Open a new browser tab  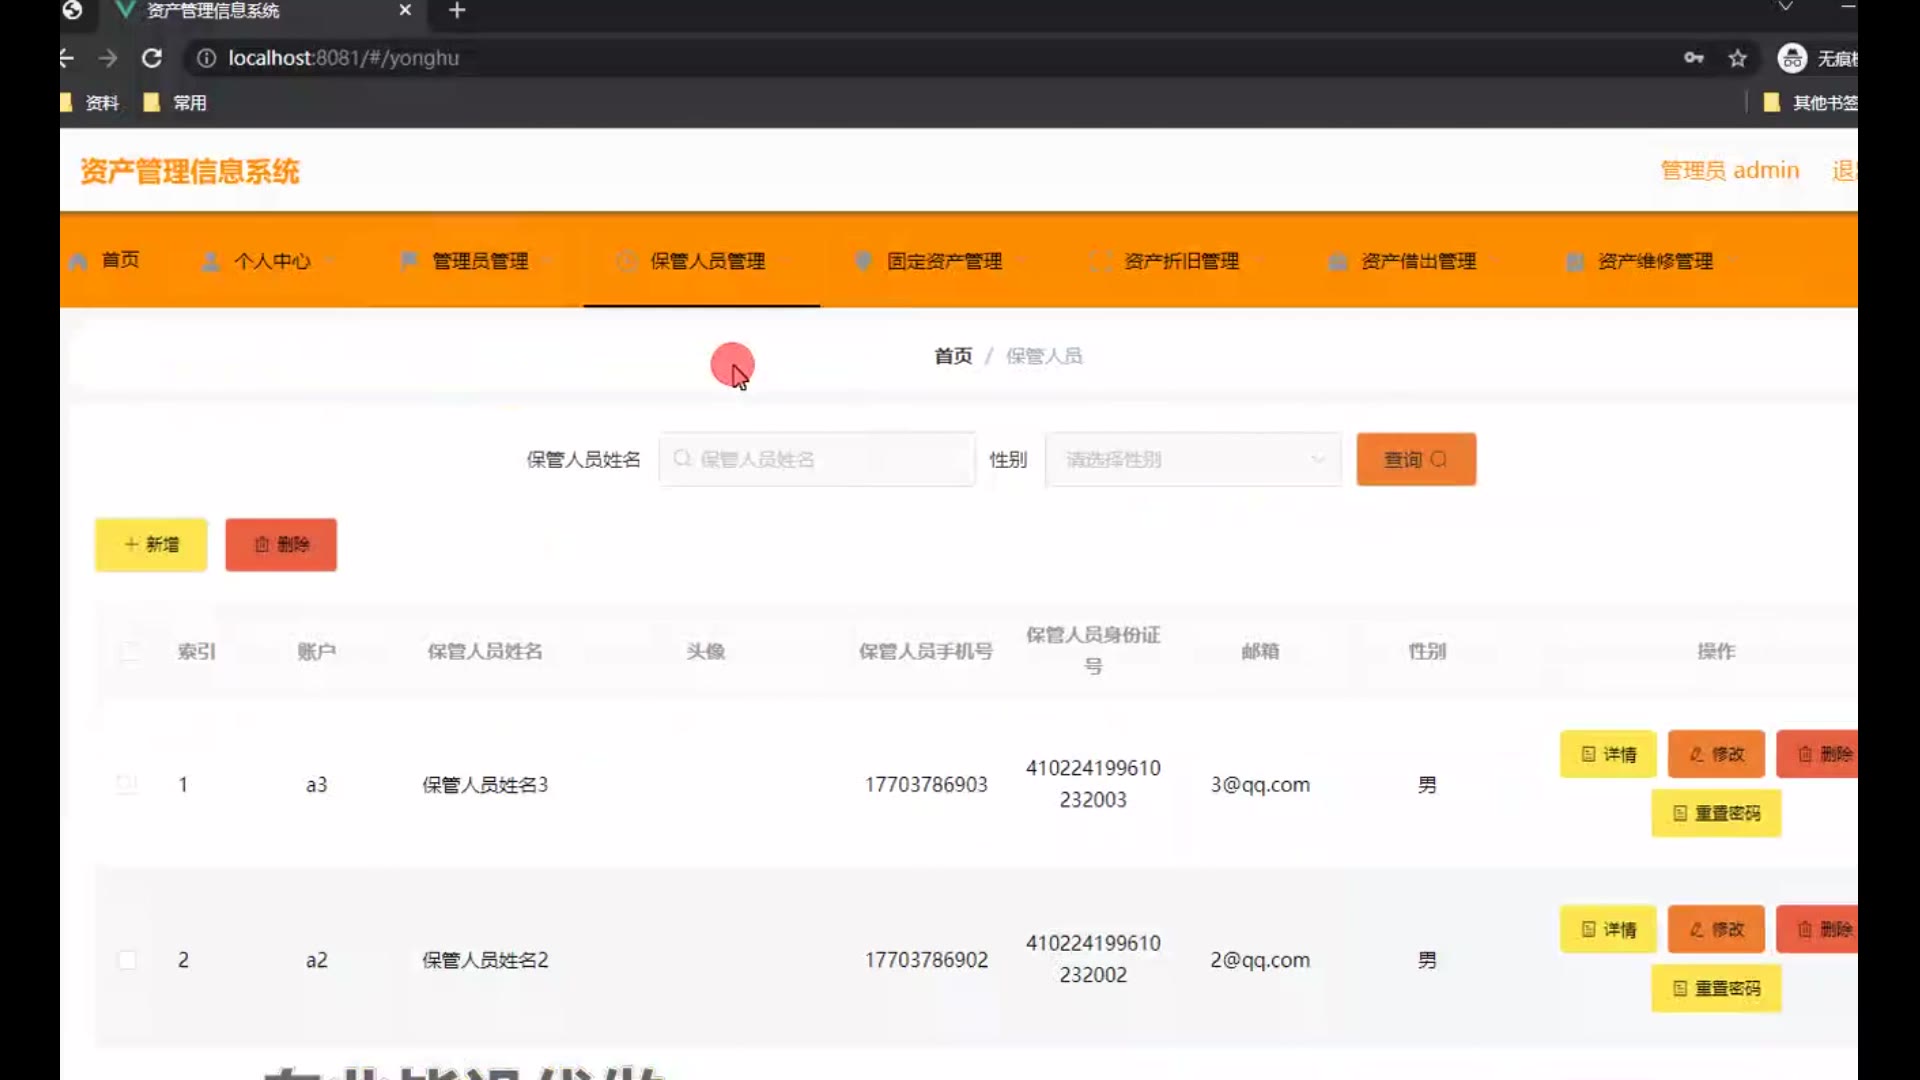[457, 11]
